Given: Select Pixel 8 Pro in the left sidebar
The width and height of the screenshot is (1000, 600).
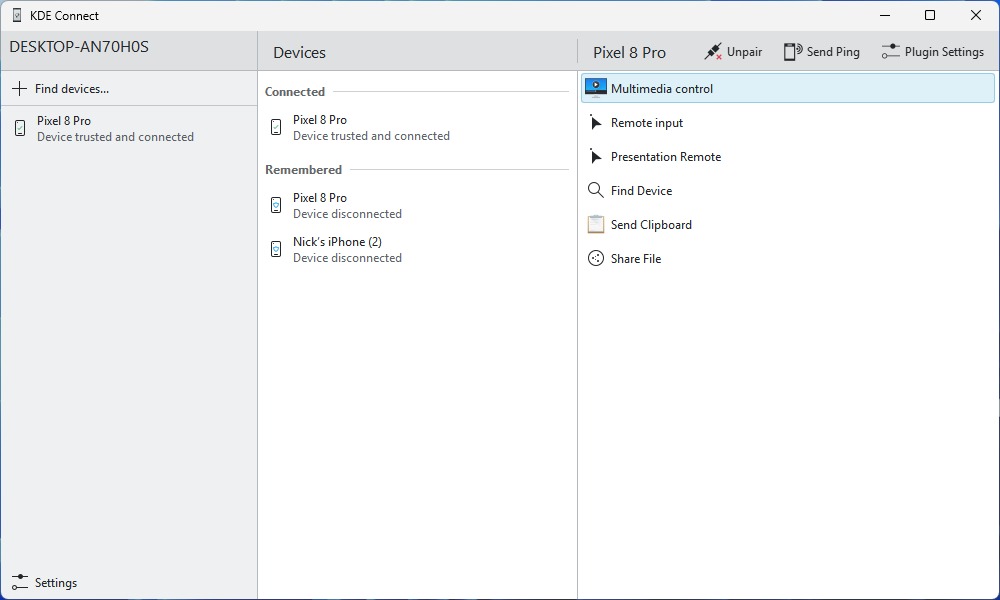Looking at the screenshot, I should tap(115, 128).
